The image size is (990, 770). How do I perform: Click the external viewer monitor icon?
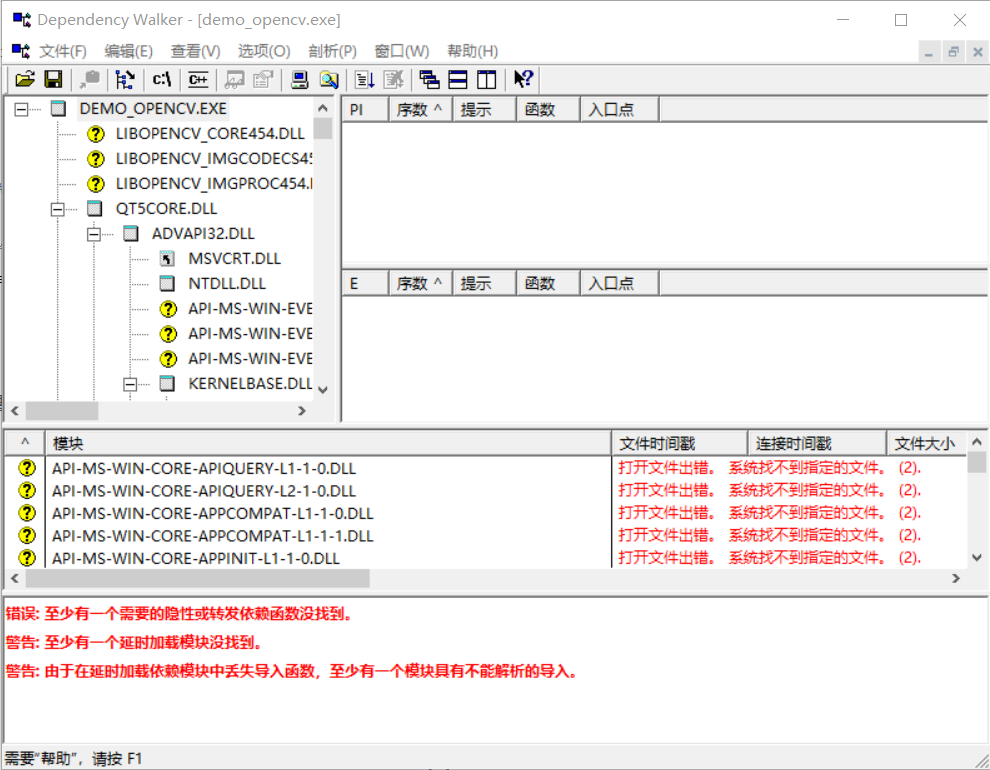pos(299,79)
